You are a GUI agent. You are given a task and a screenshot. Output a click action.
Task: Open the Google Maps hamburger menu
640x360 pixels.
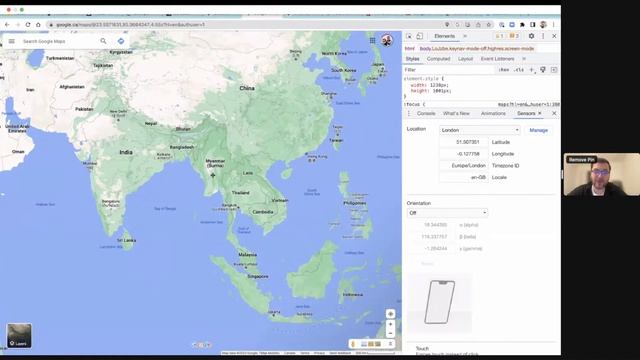tap(11, 41)
